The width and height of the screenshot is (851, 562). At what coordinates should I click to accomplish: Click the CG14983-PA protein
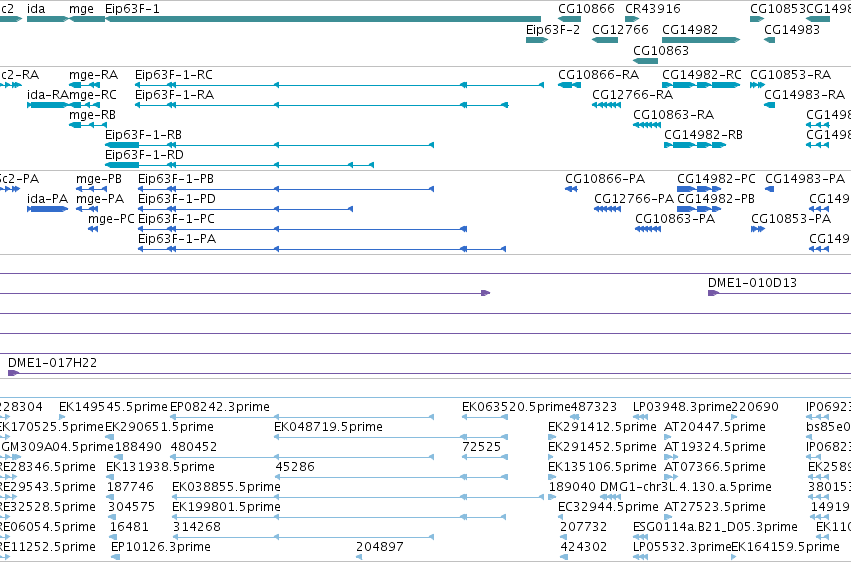coord(770,189)
